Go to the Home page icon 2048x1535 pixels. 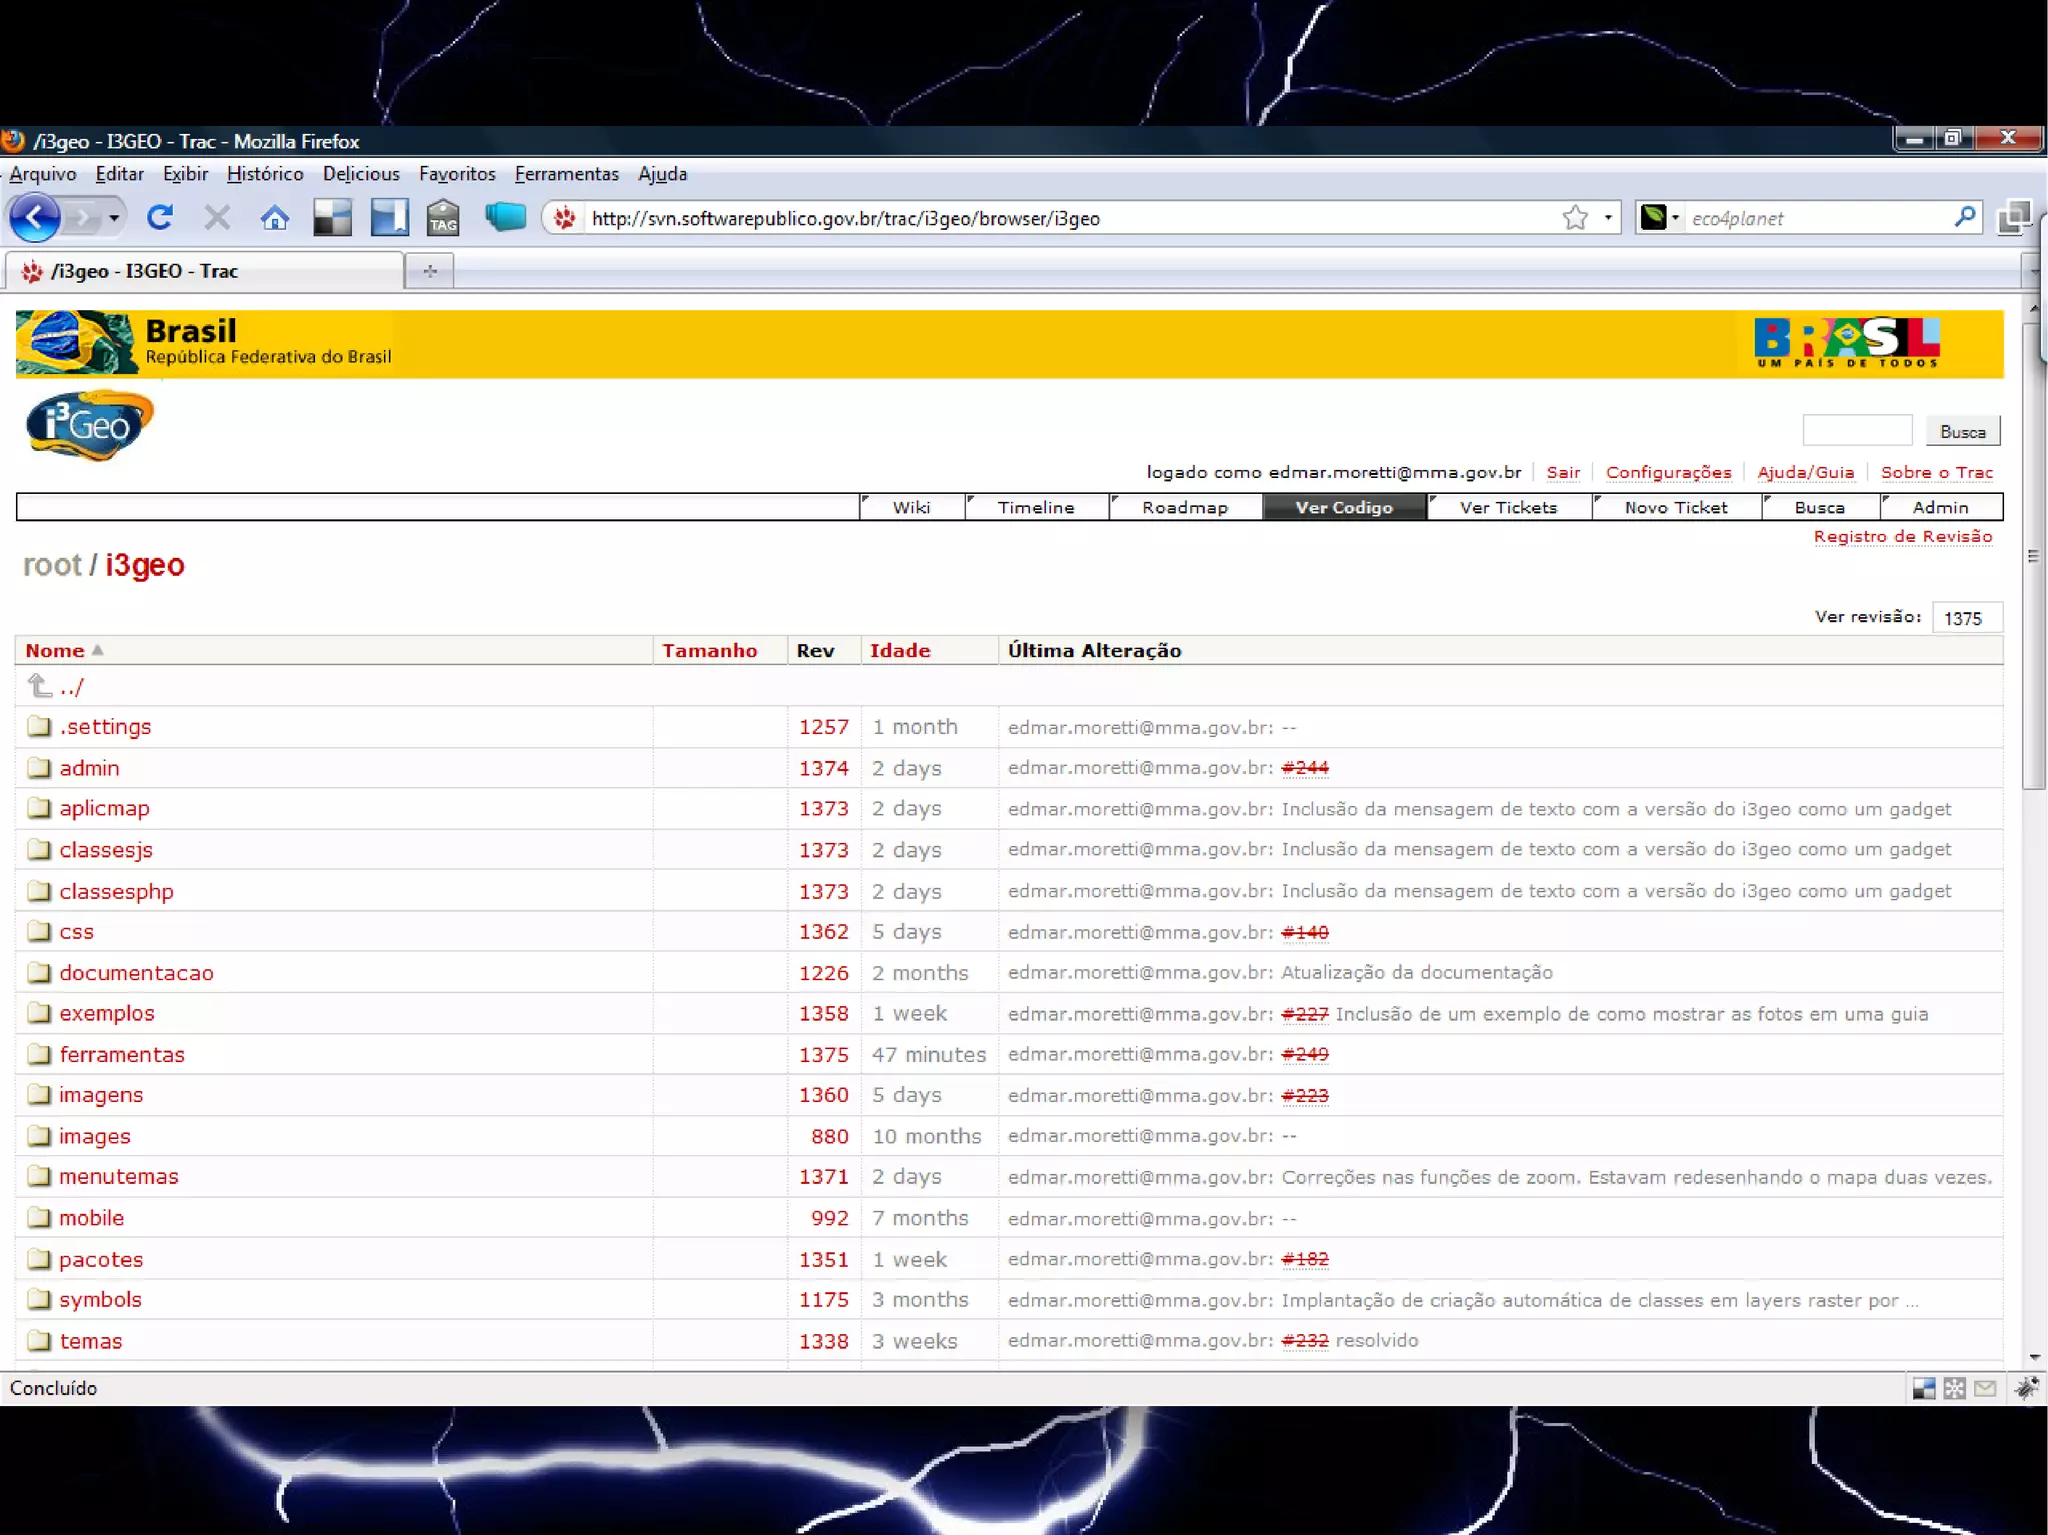tap(274, 218)
